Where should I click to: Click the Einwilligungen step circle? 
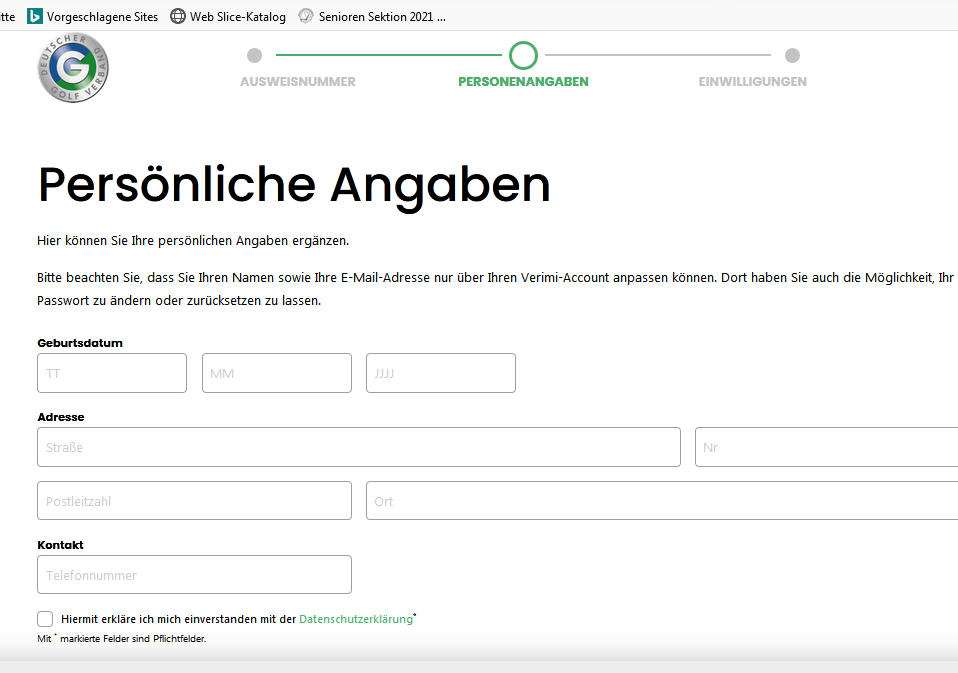792,55
